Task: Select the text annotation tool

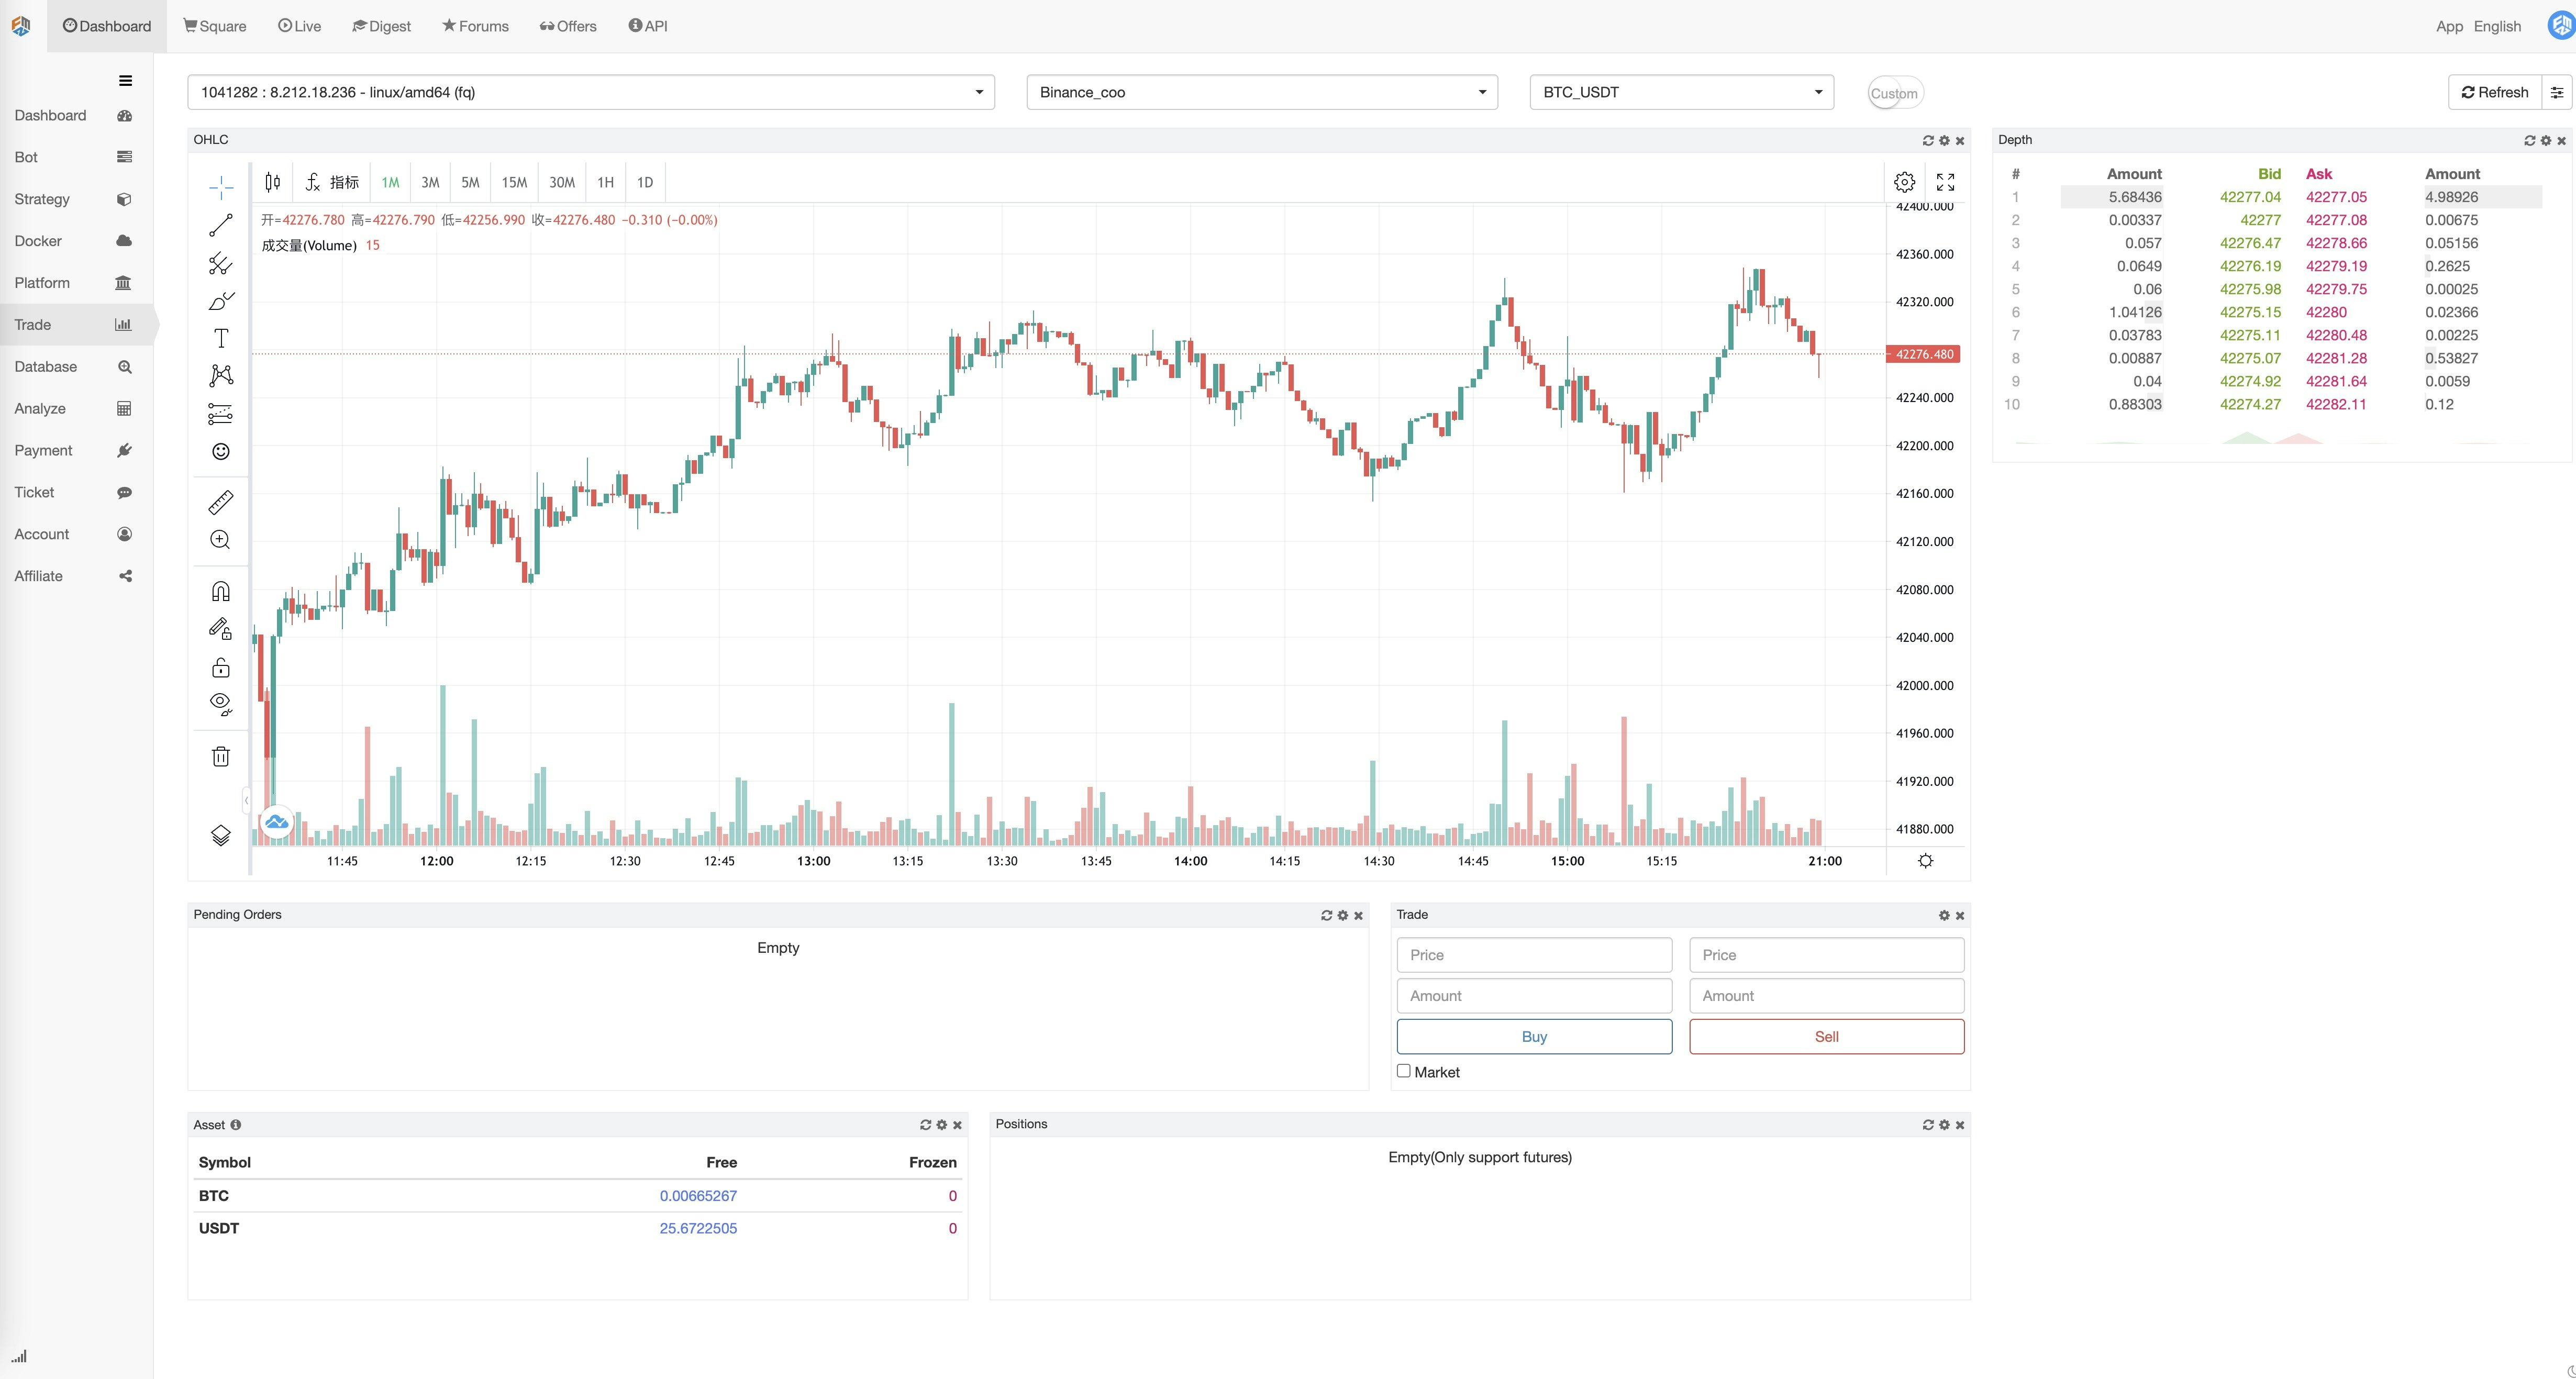Action: click(221, 339)
